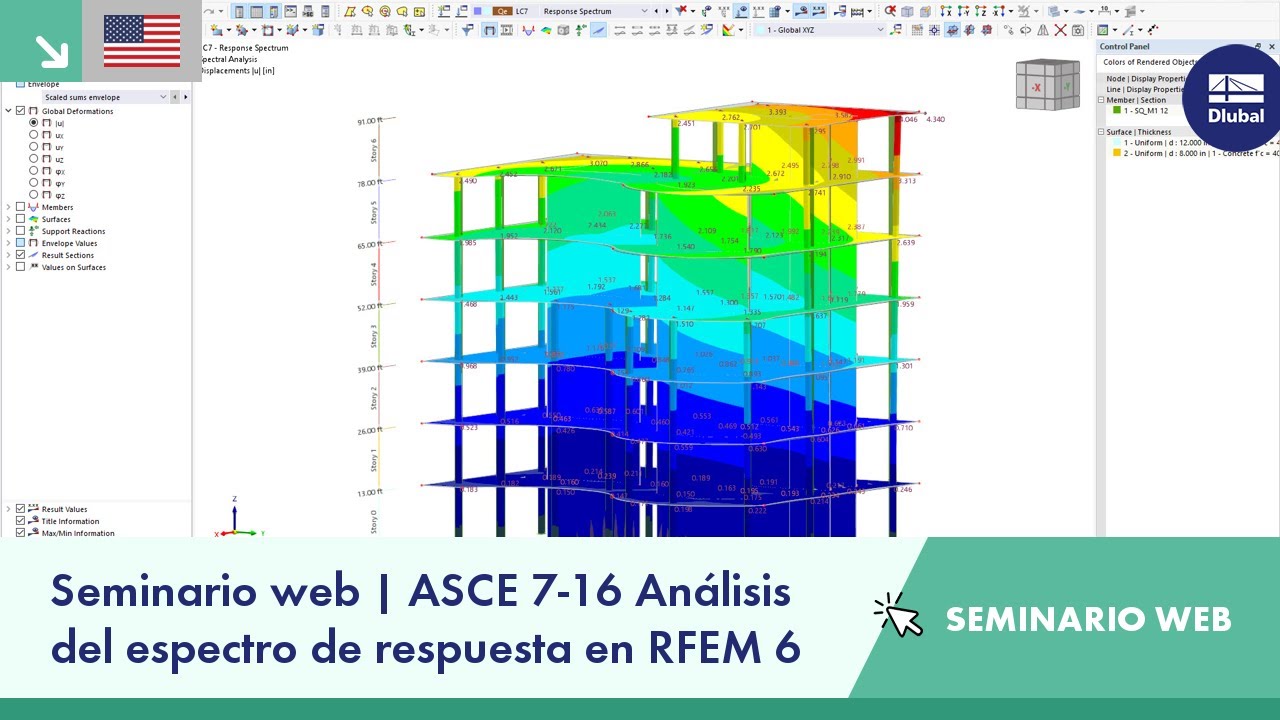Expand the Result Values tree node
This screenshot has height=720, width=1280.
pyautogui.click(x=8, y=509)
